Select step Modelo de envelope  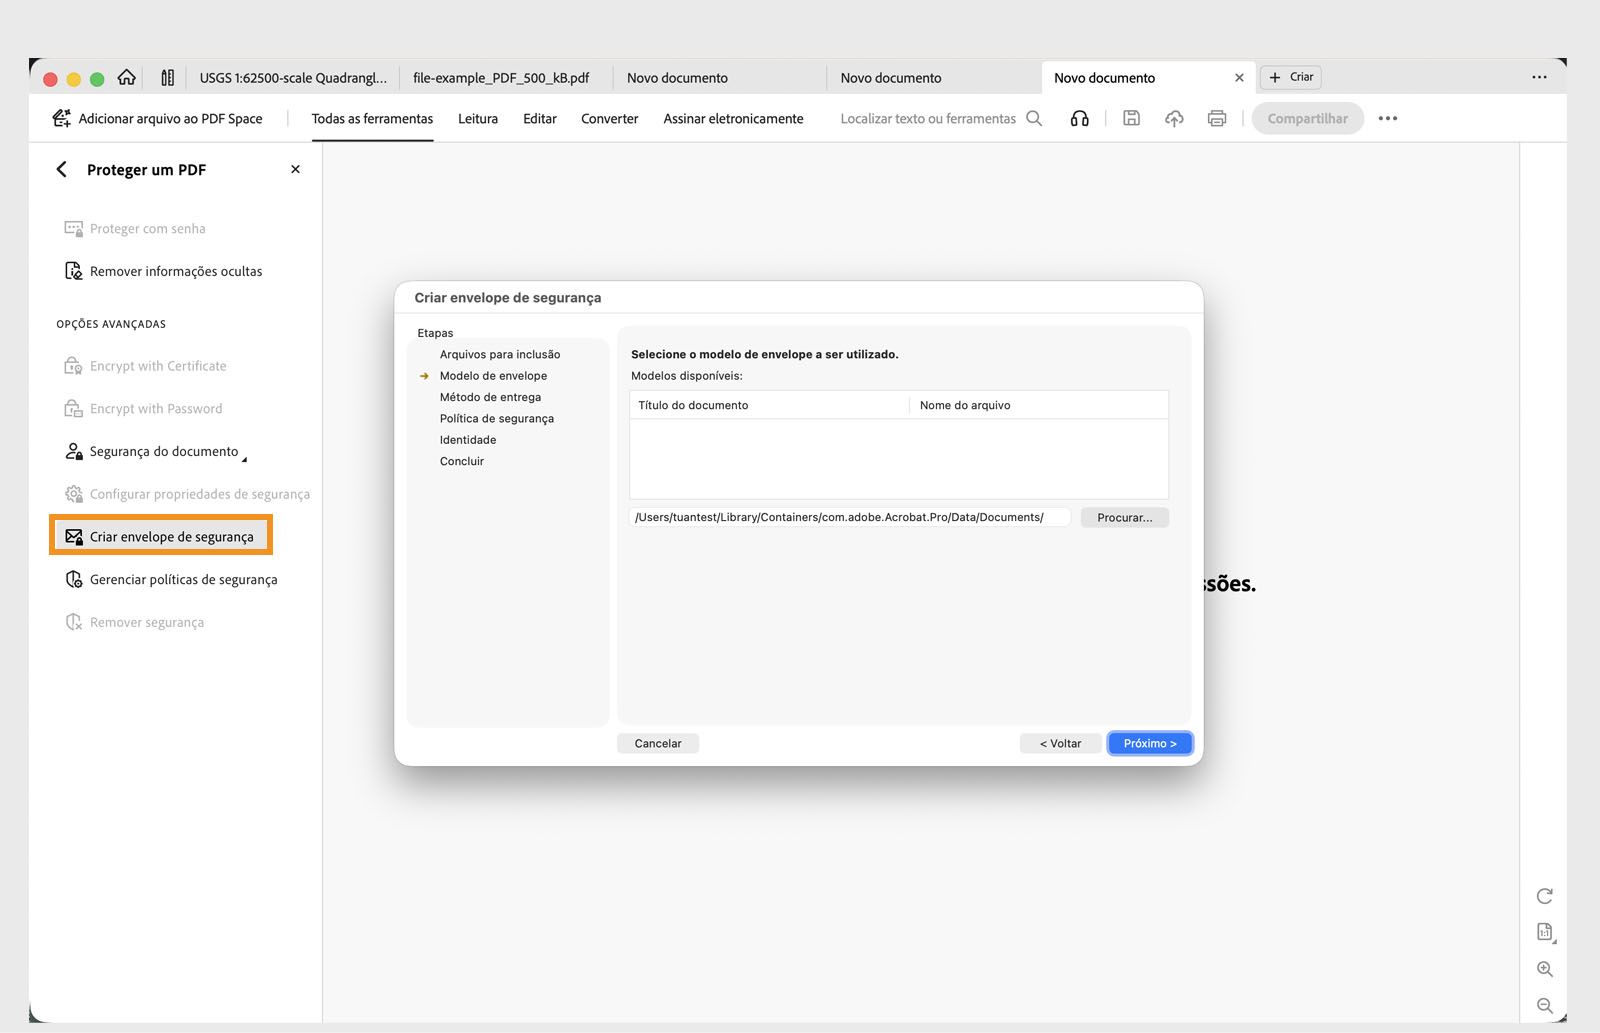[493, 376]
